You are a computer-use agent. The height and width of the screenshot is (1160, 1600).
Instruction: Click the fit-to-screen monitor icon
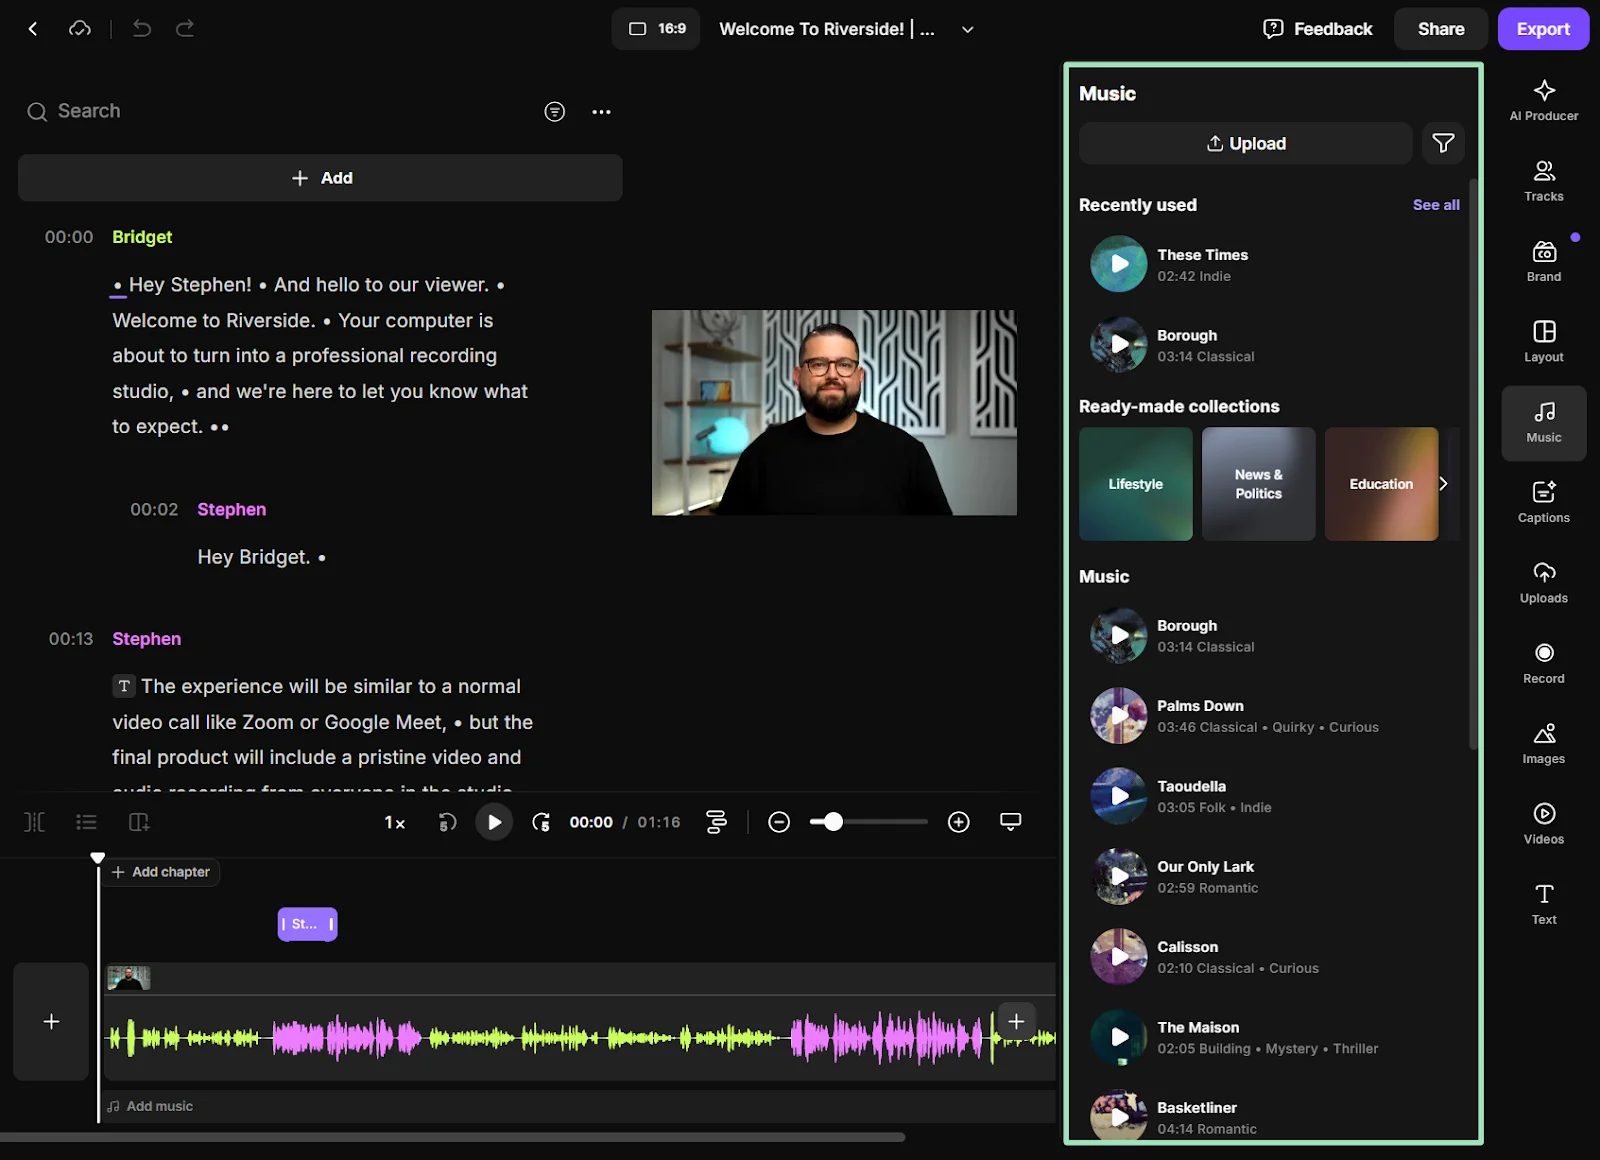(1010, 822)
